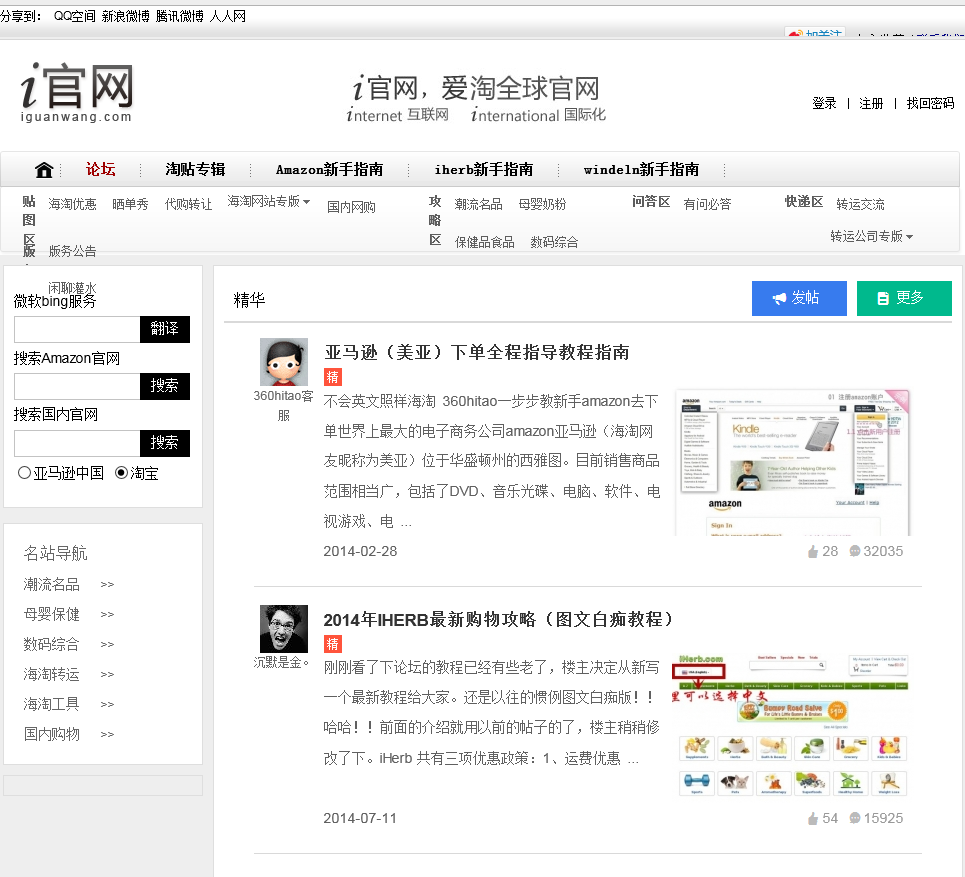Expand 转运公司专版 dropdown
Screen dimensions: 965x877
(871, 236)
